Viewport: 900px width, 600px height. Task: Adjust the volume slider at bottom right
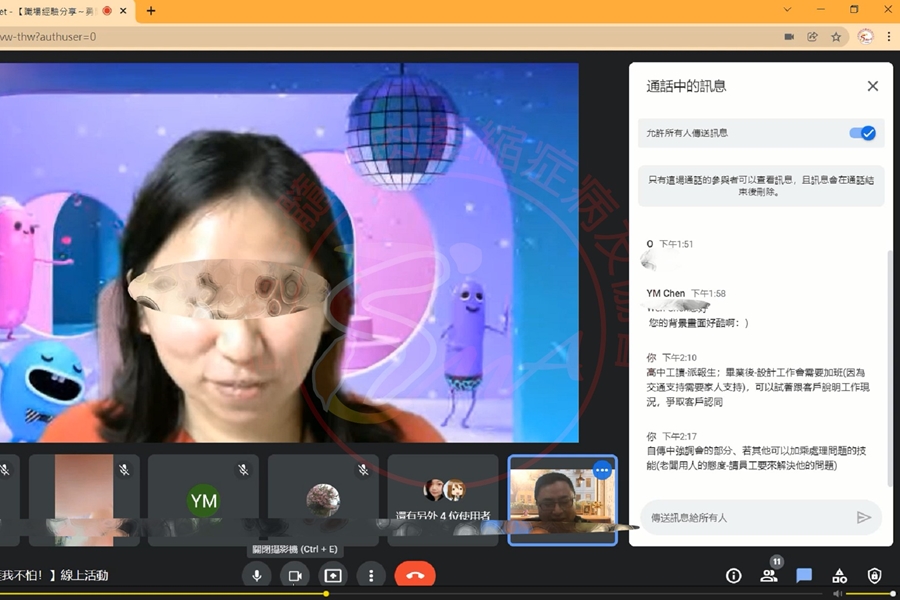pos(870,594)
